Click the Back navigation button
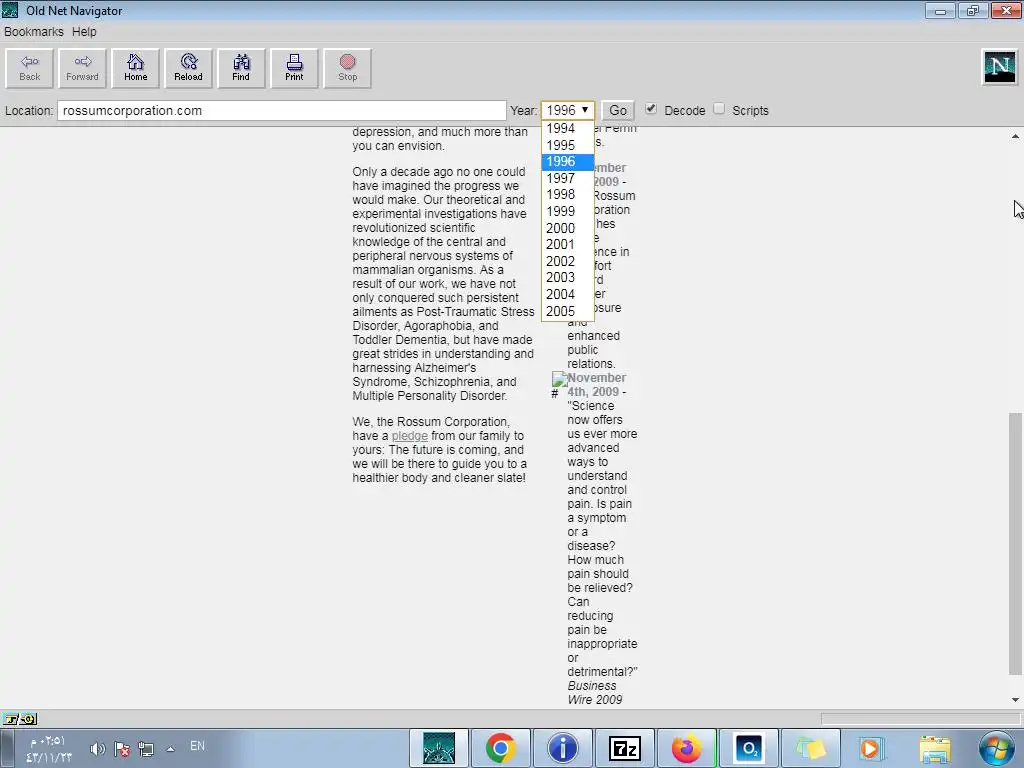This screenshot has width=1024, height=768. tap(29, 68)
